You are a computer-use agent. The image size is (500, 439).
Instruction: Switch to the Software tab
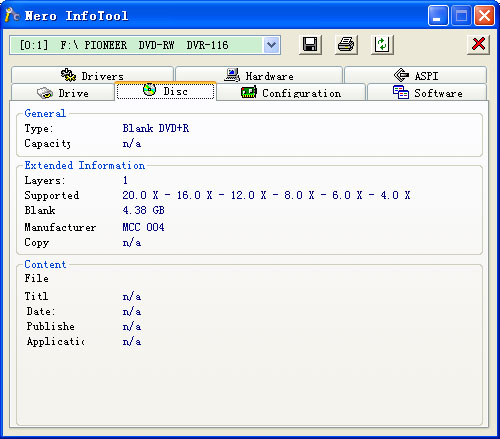[x=427, y=93]
